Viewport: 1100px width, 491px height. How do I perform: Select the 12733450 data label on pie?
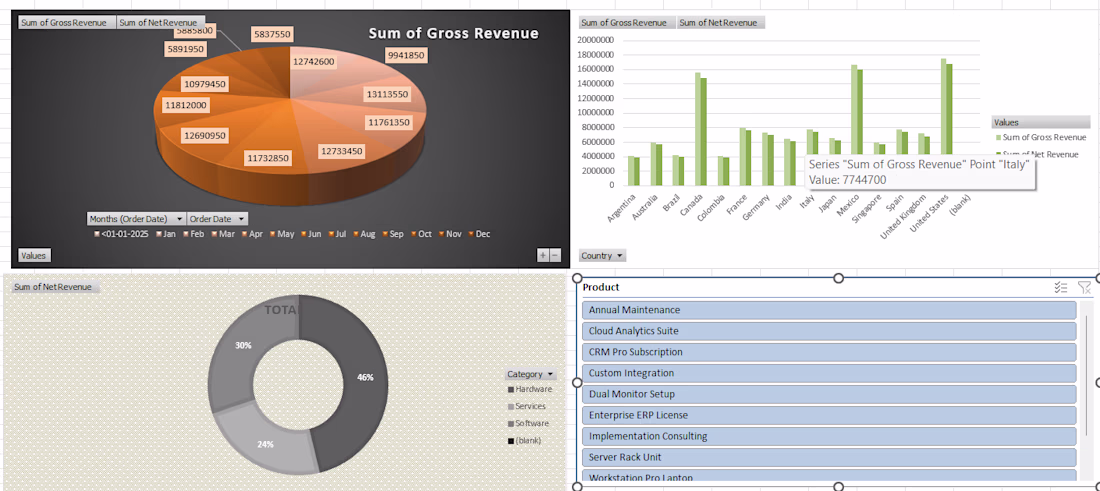pyautogui.click(x=342, y=151)
